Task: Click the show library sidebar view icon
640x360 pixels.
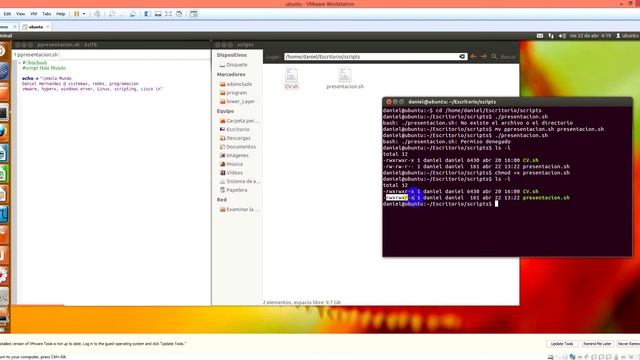Action: coord(147,13)
